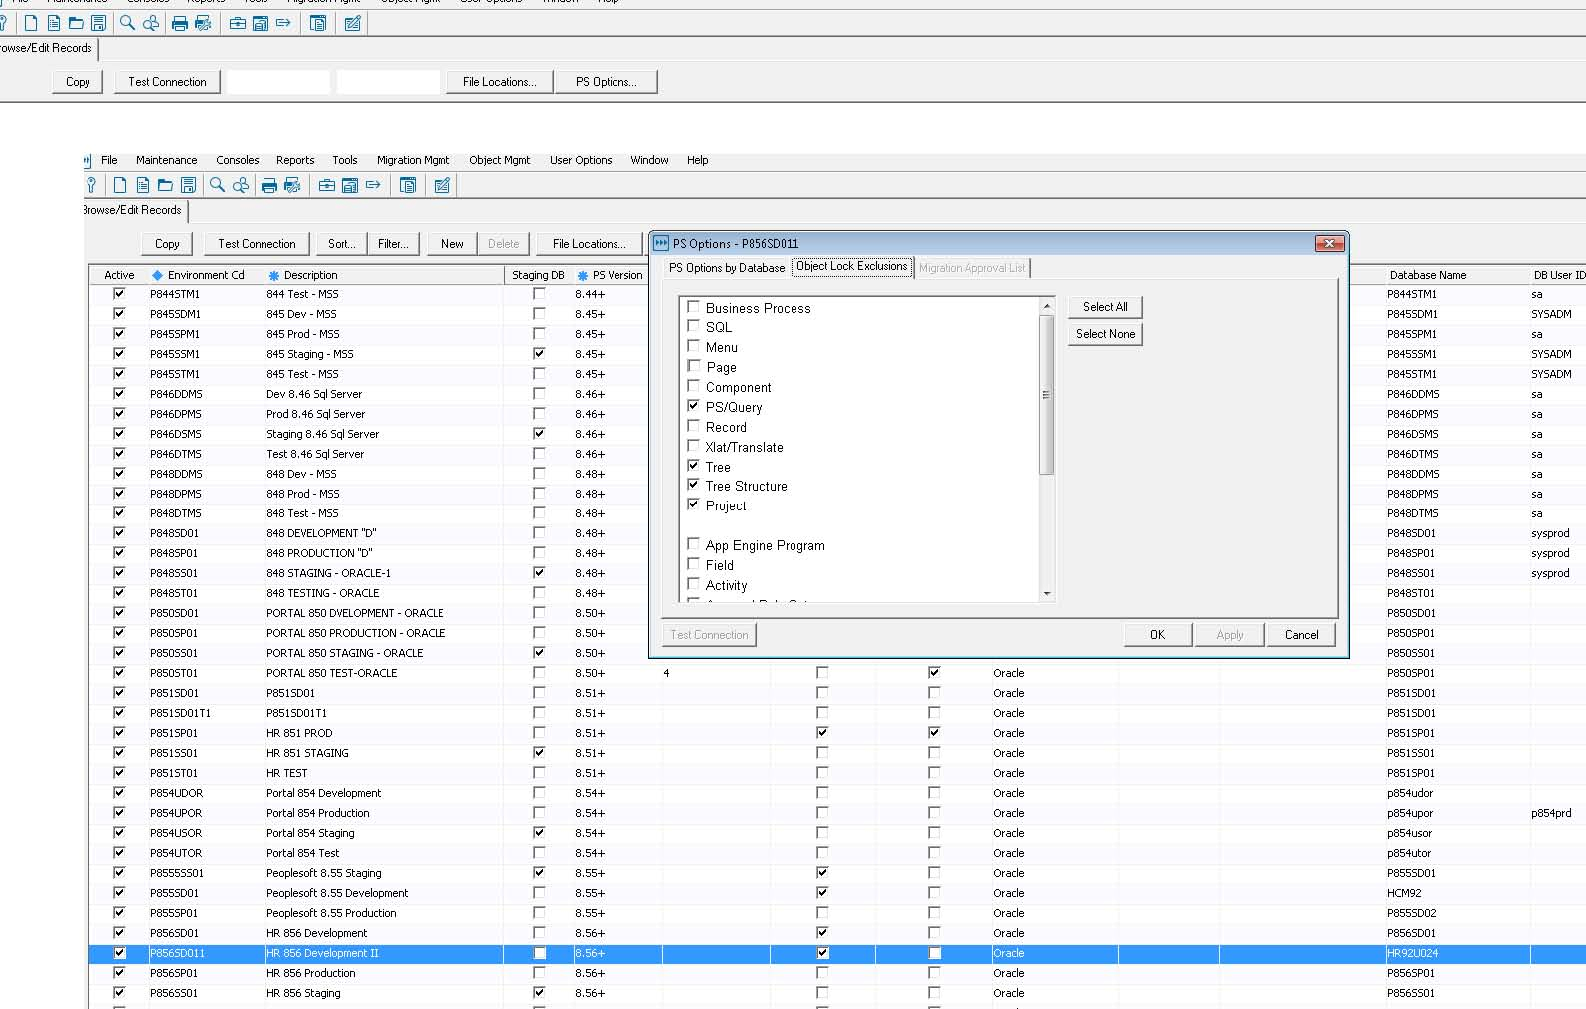This screenshot has width=1586, height=1009.
Task: Open the Object Mgmt menu
Action: point(499,160)
